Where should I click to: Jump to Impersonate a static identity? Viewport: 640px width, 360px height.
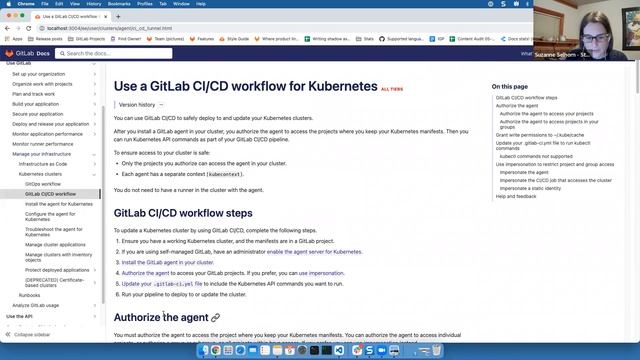click(530, 188)
